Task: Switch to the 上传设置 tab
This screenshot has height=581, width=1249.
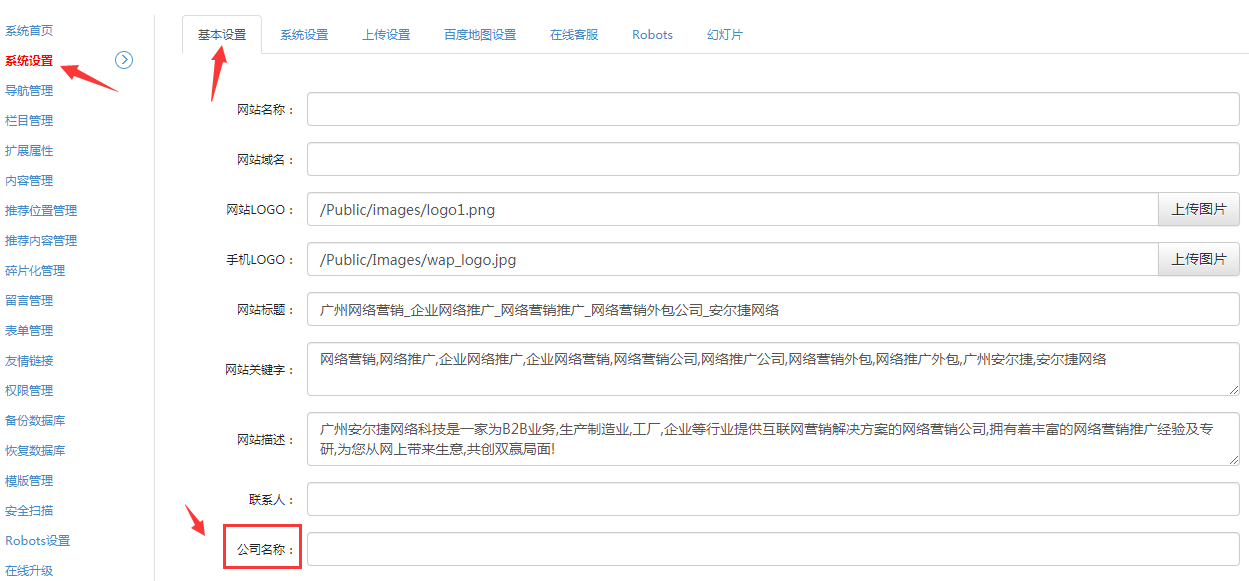Action: tap(386, 35)
